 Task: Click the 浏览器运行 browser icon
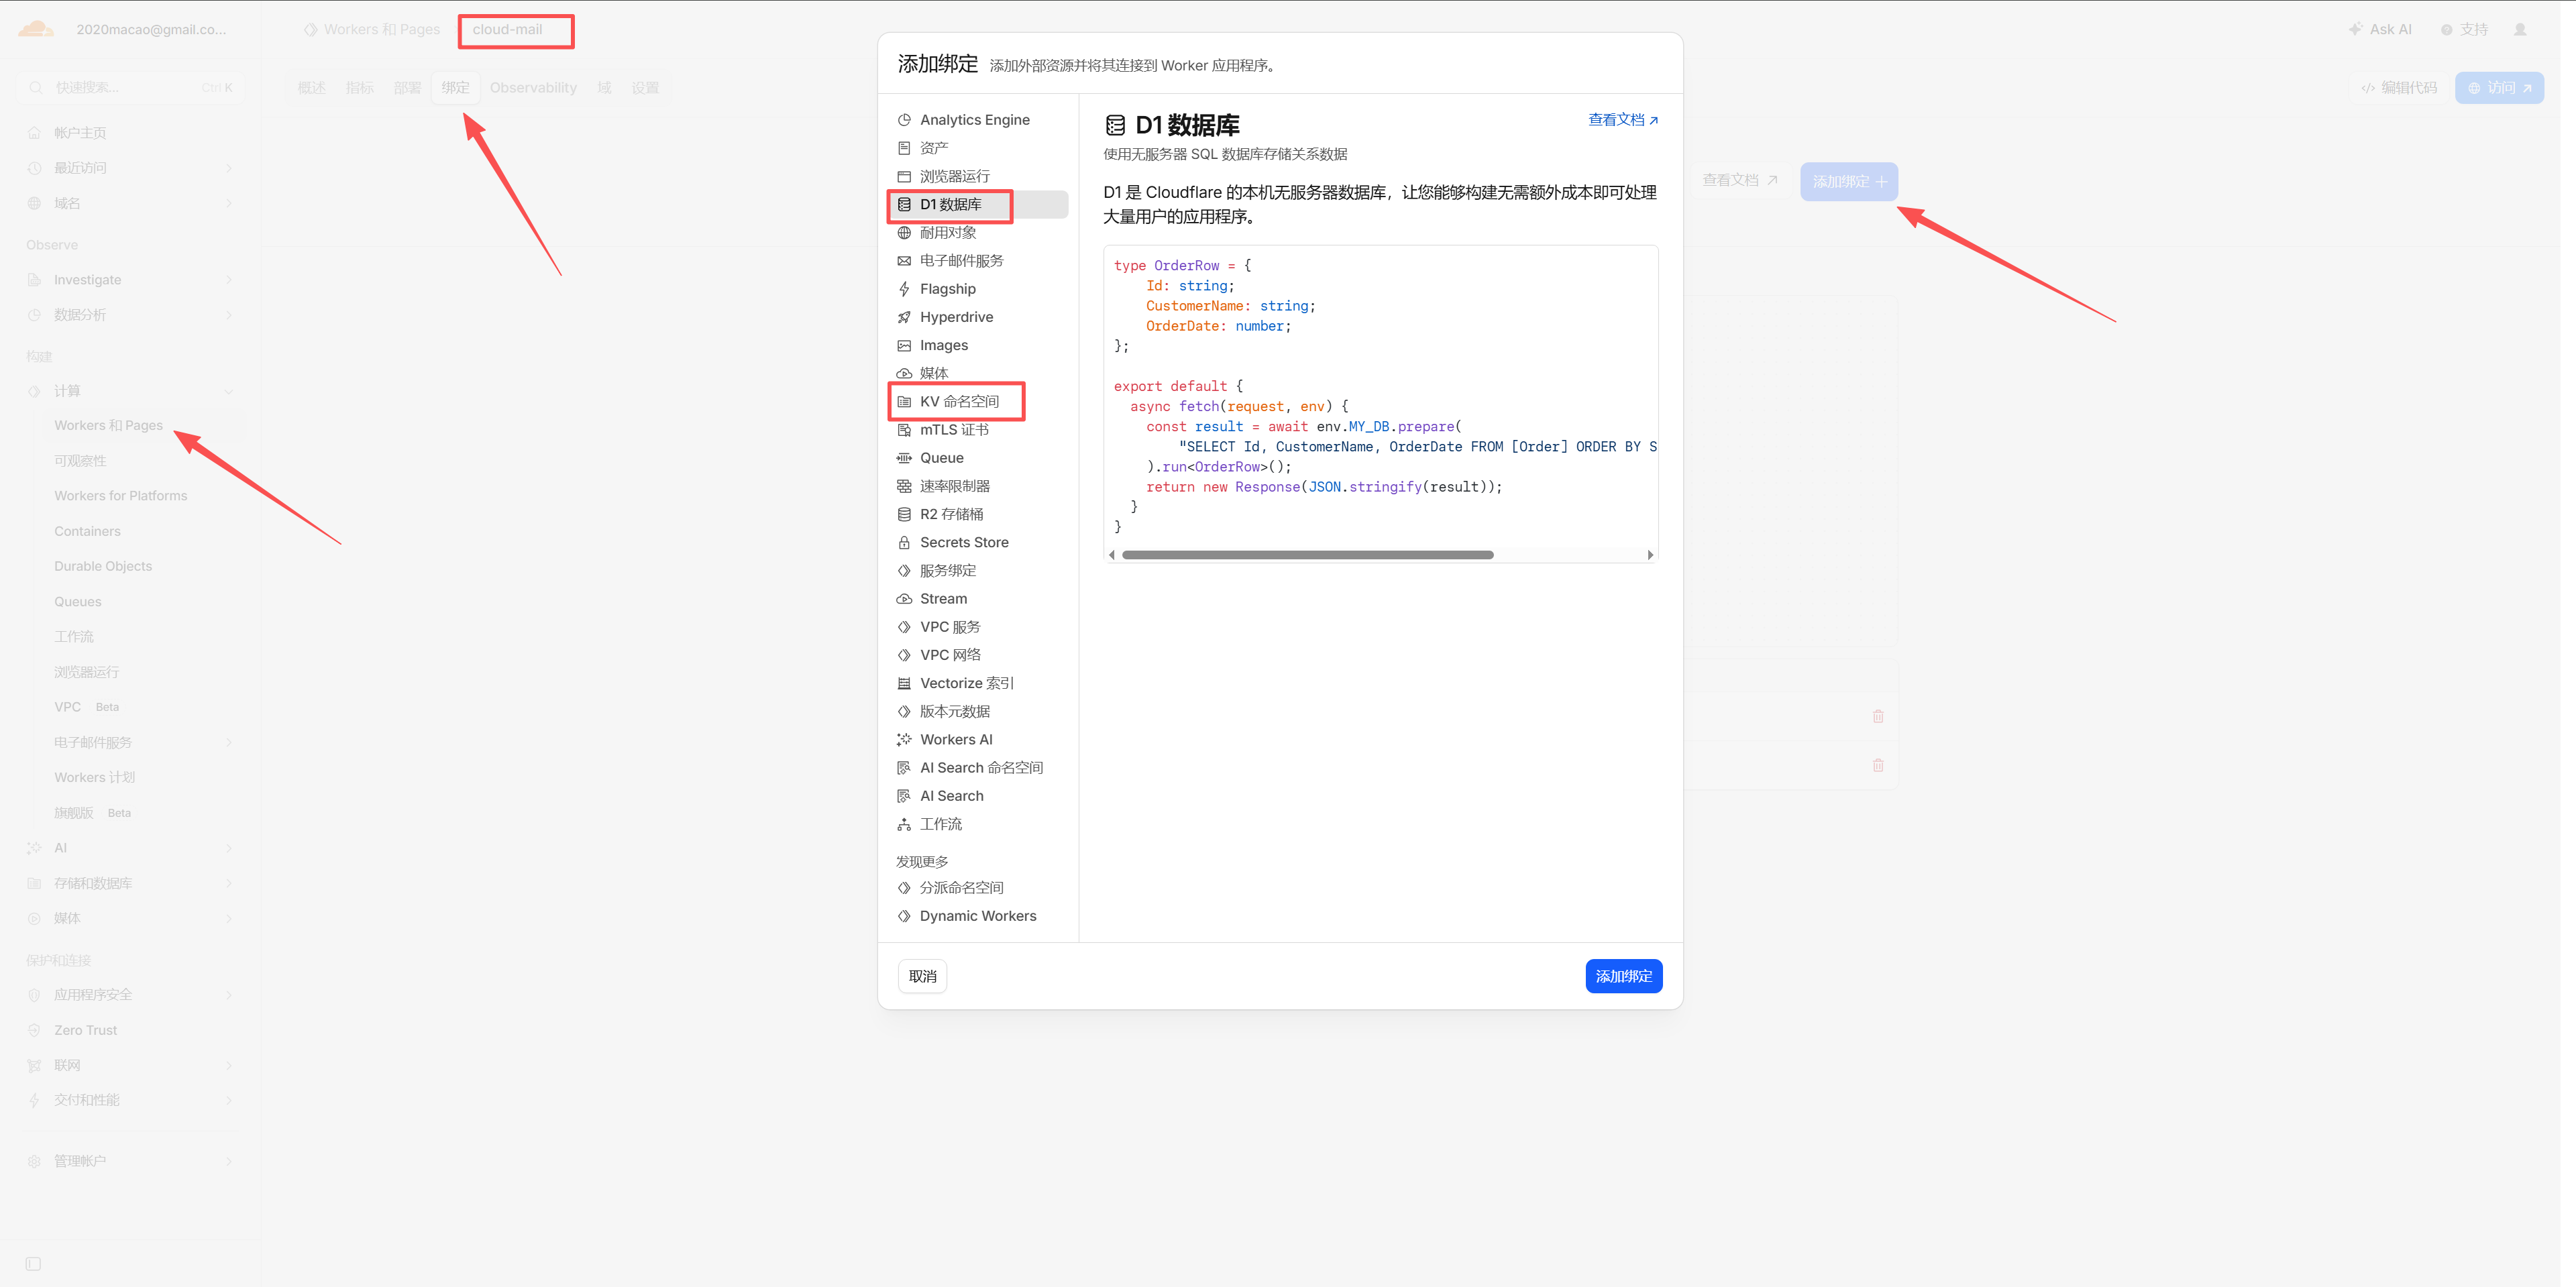(904, 176)
